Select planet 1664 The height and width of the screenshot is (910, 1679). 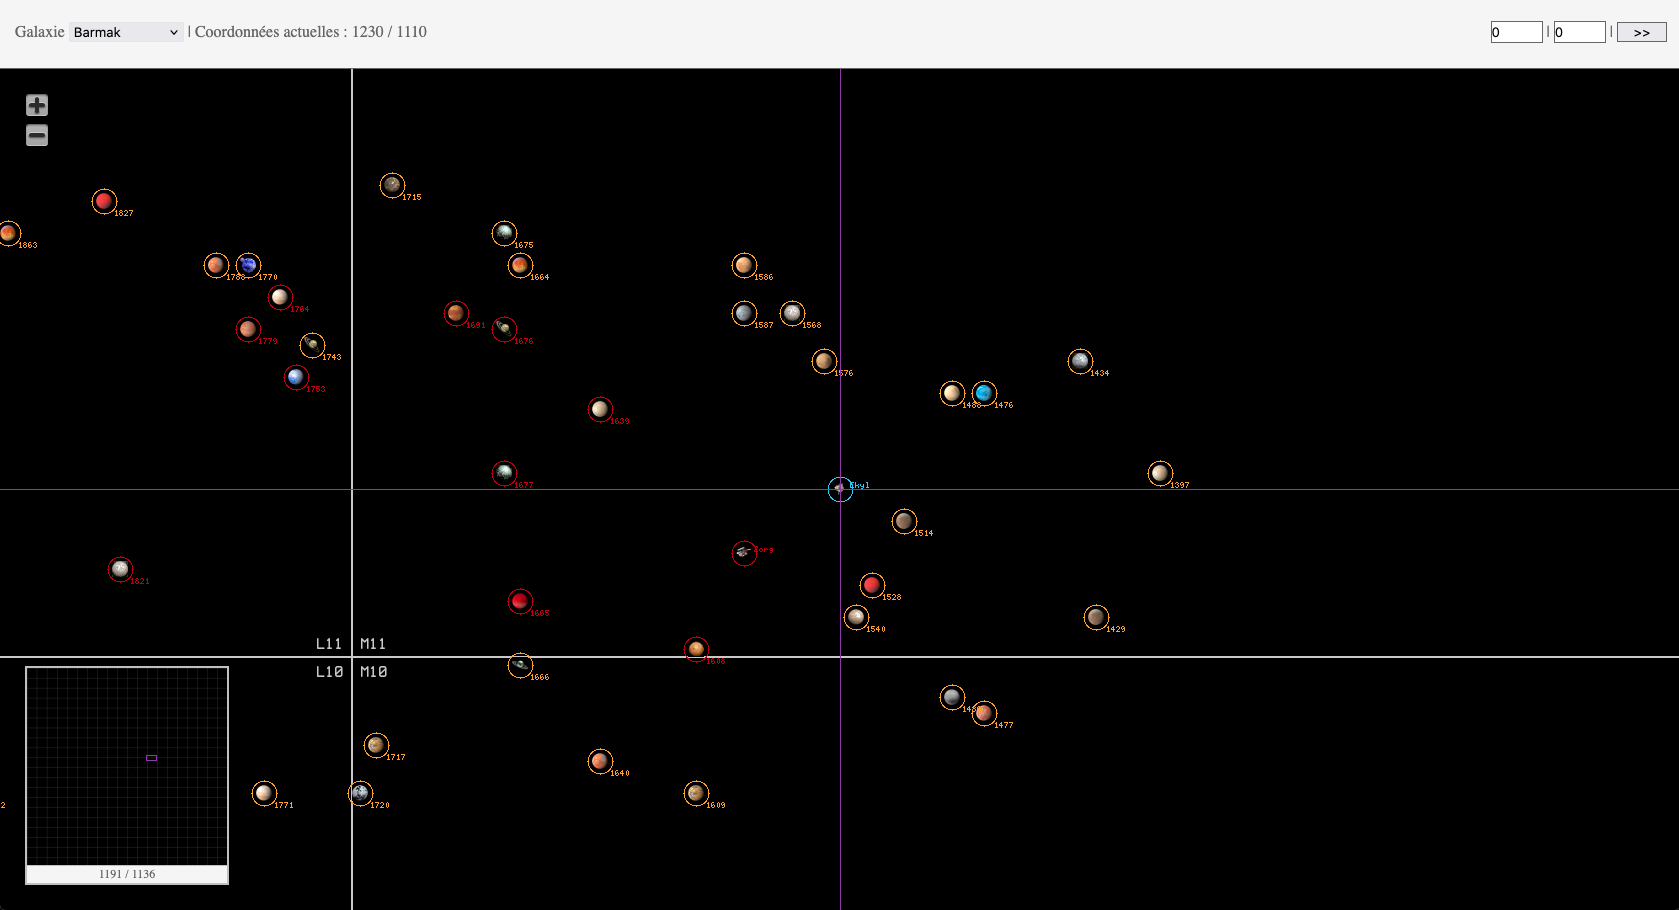[520, 265]
